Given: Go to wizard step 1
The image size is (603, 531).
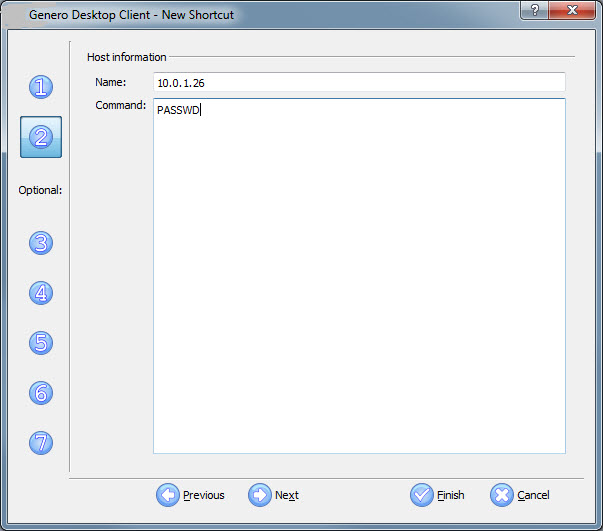Looking at the screenshot, I should click(x=41, y=87).
